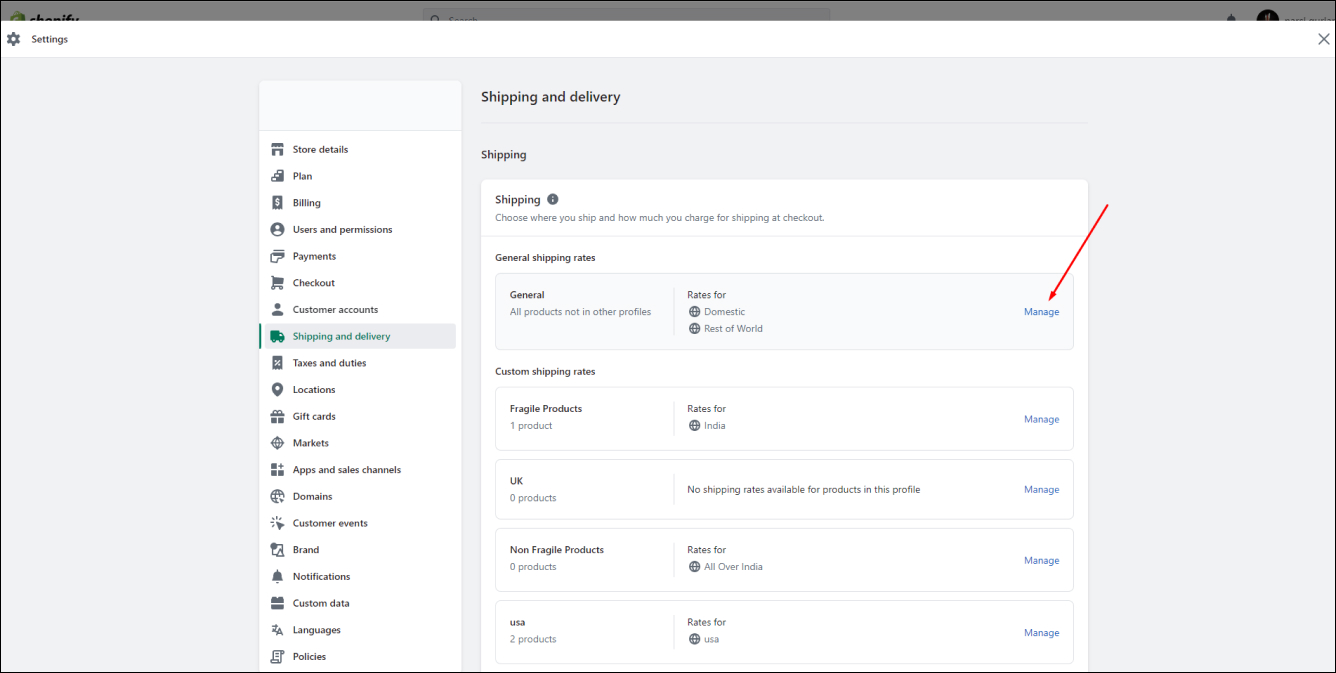Click the "2 products" count text
Viewport: 1336px width, 673px height.
click(x=533, y=639)
